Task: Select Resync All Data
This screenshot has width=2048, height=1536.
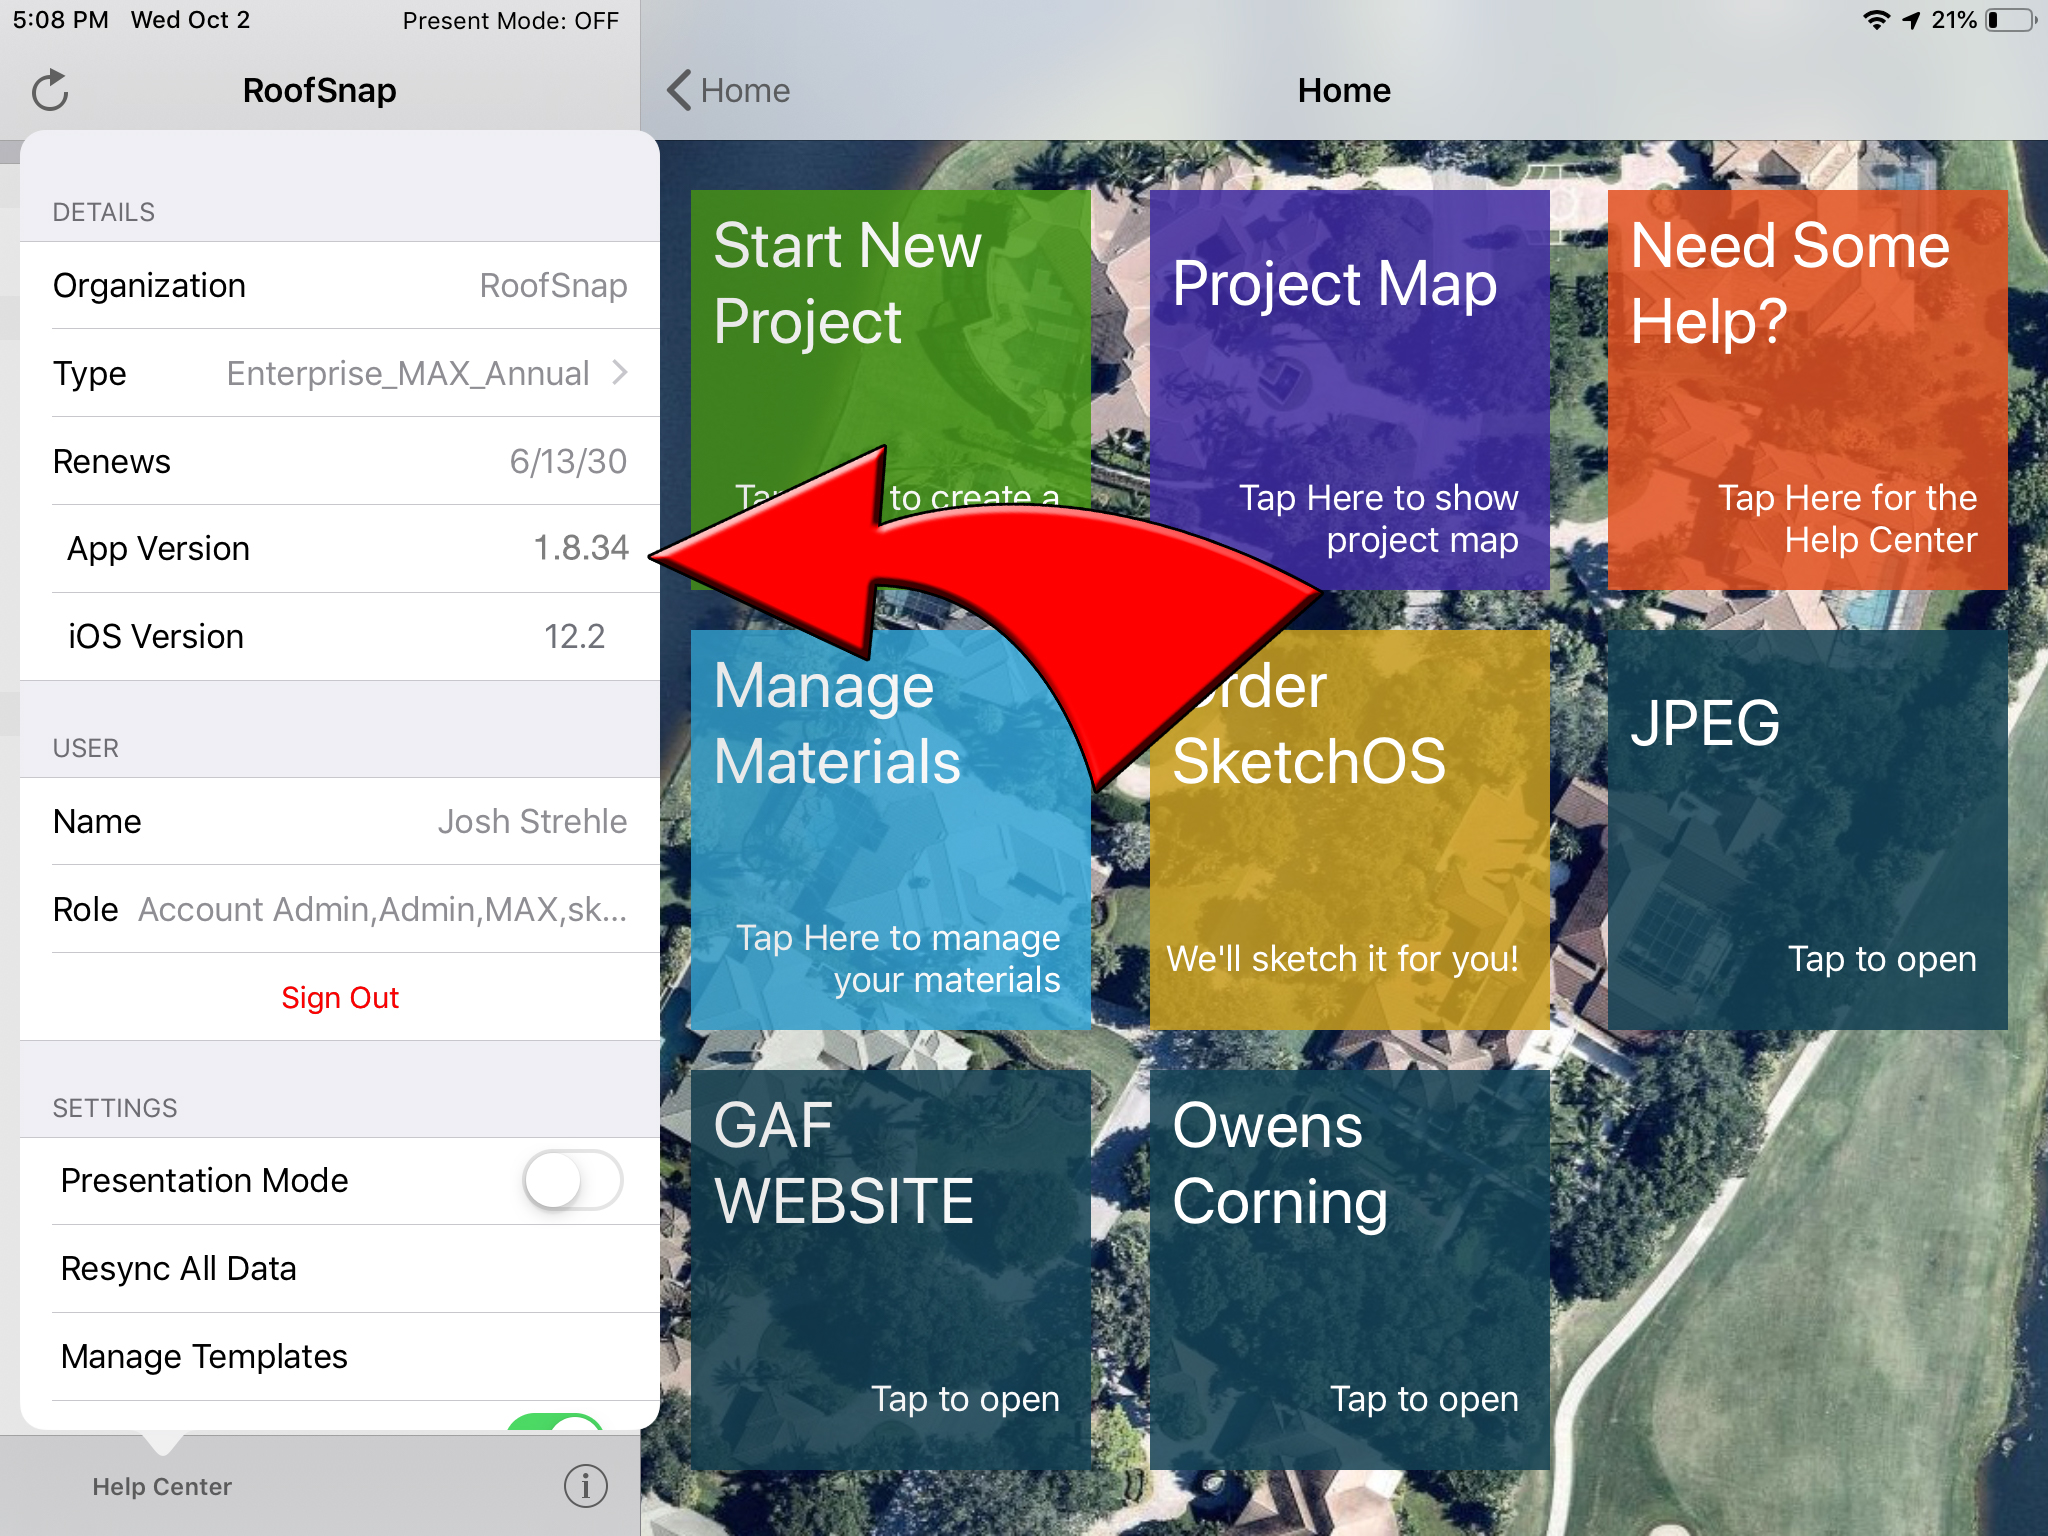Action: click(340, 1268)
